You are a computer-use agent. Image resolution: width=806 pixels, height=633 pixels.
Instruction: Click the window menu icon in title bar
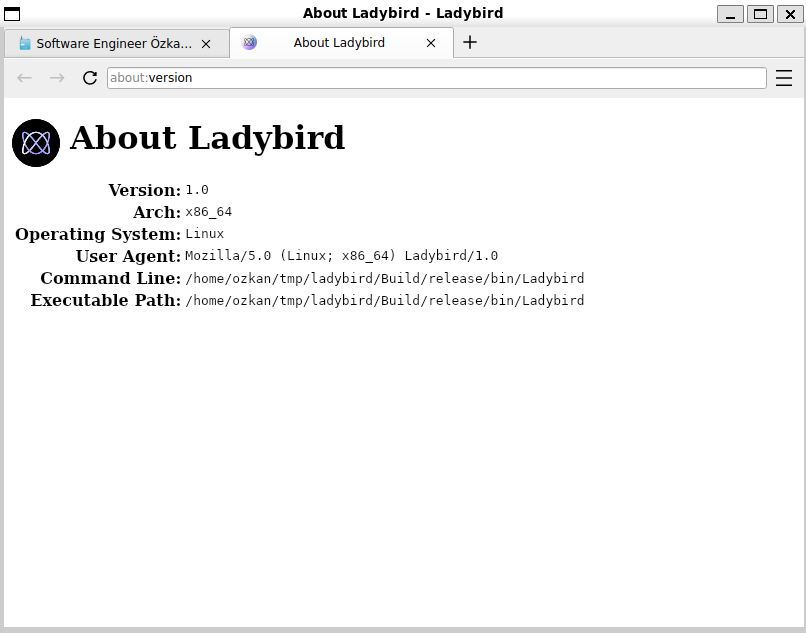12,14
